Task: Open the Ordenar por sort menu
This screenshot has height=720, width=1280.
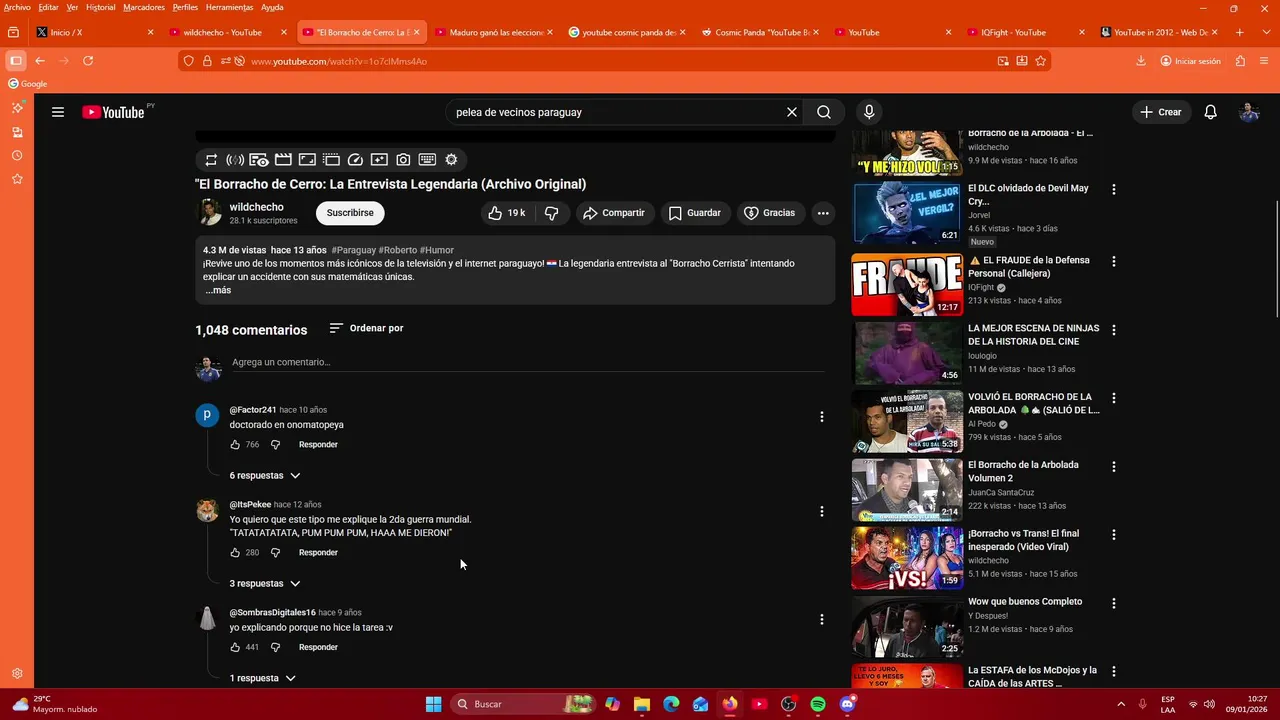Action: (x=366, y=328)
